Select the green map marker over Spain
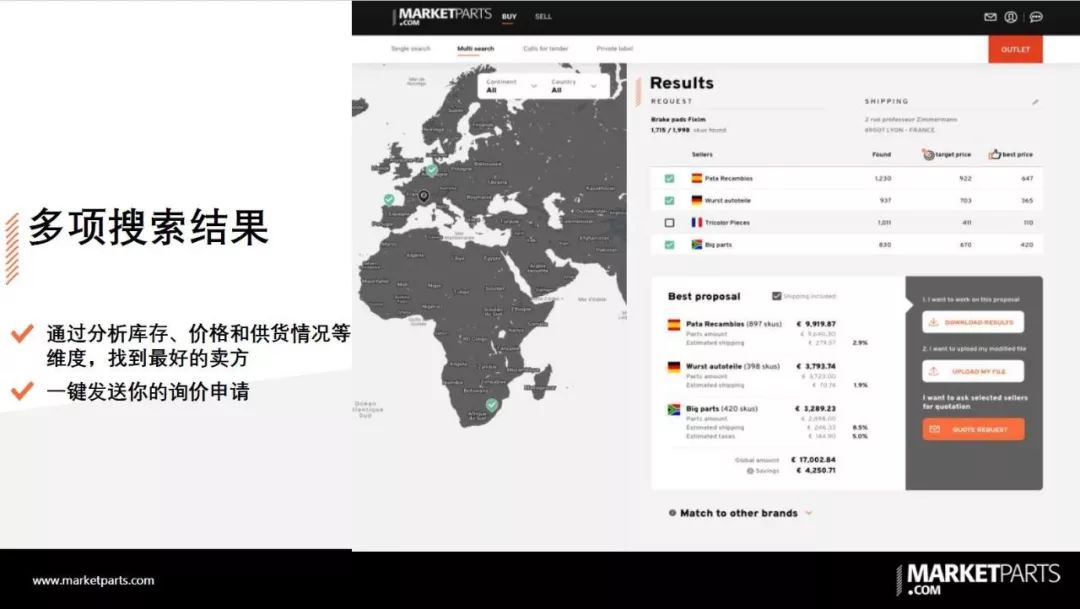 (x=389, y=199)
